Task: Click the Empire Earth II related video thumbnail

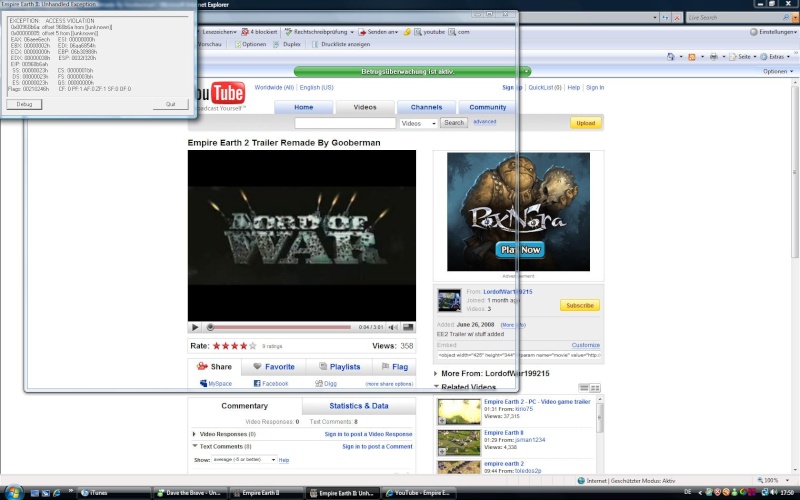Action: point(459,442)
